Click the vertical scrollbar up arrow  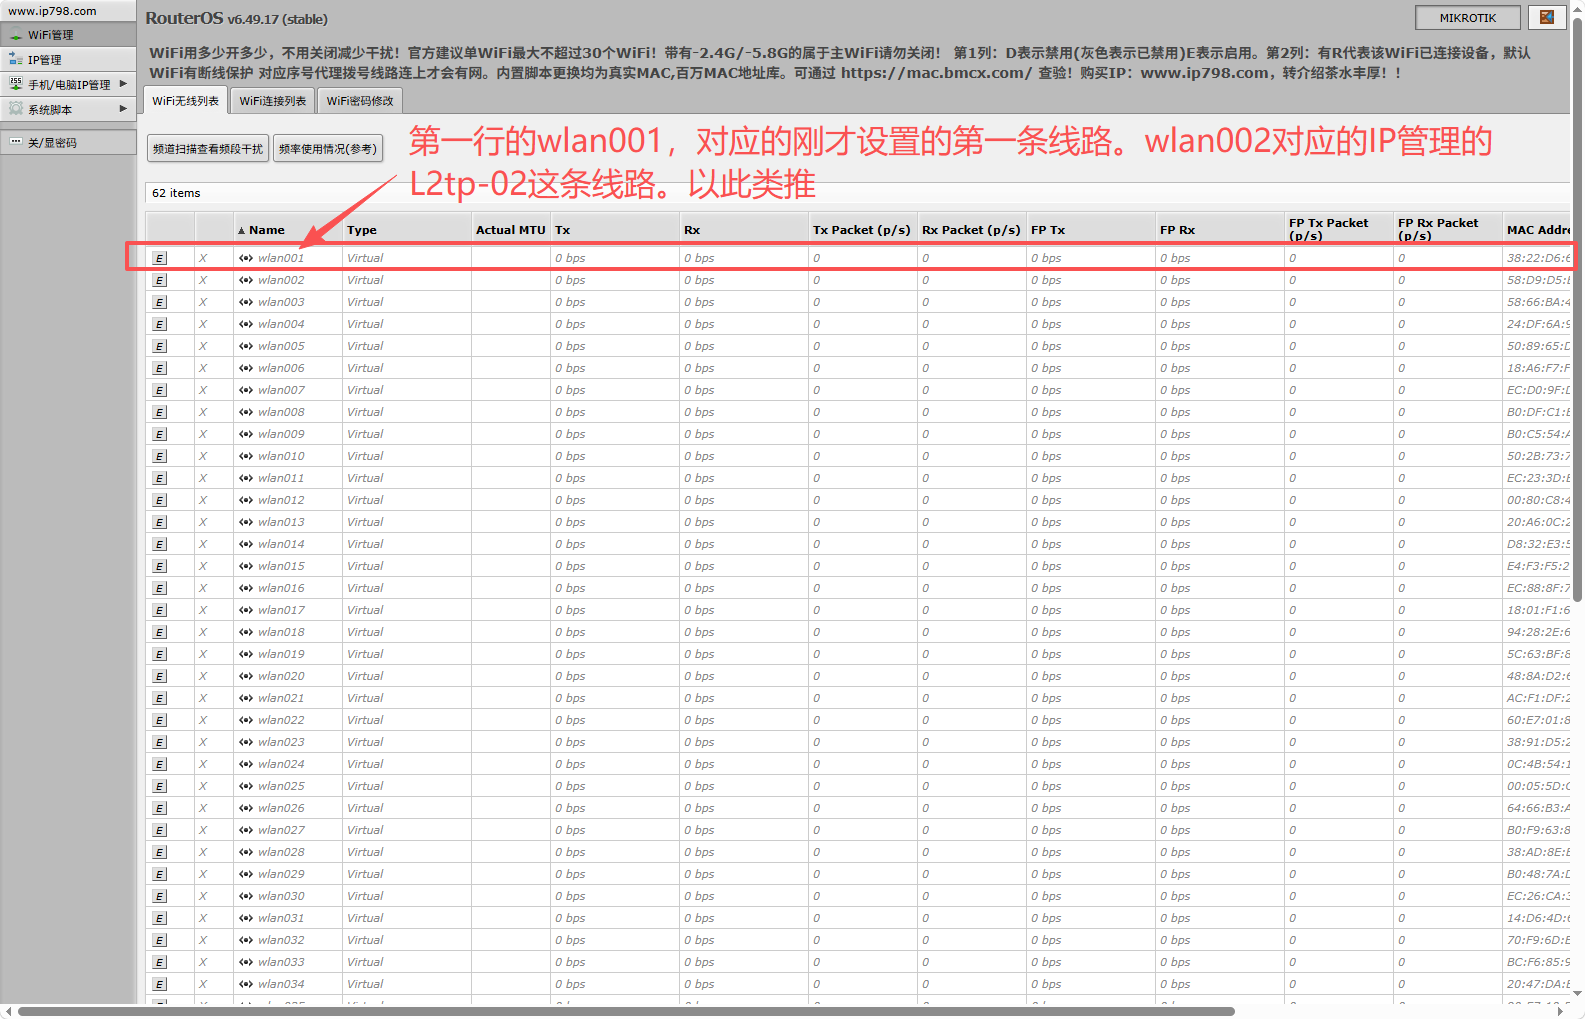click(1578, 7)
